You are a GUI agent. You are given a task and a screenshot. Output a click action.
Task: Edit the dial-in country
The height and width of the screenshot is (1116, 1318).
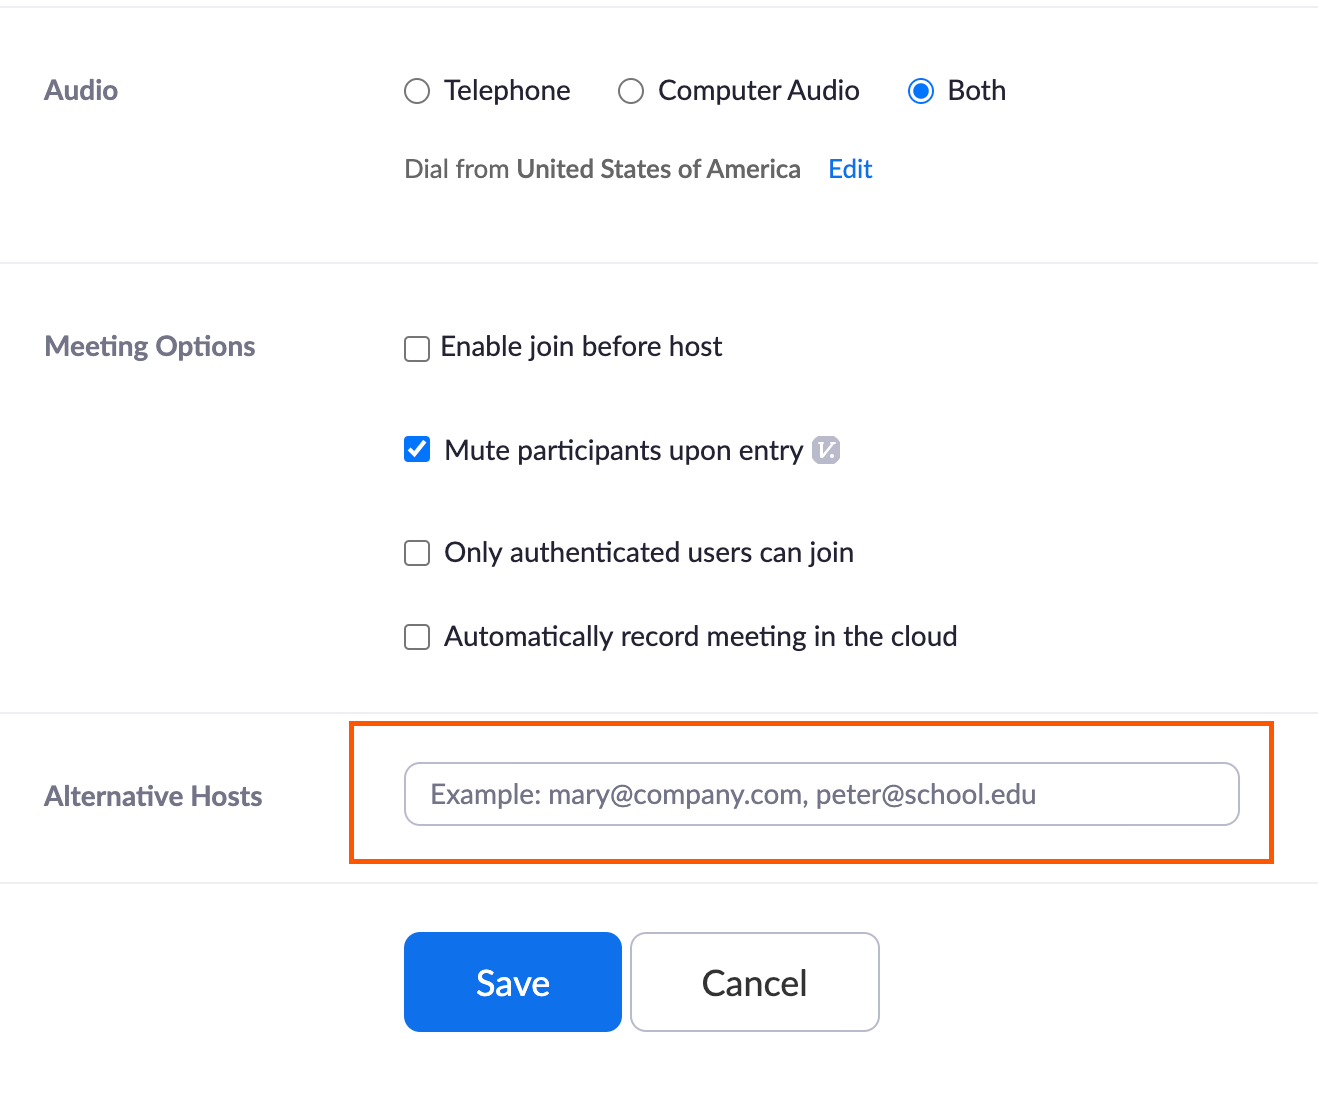click(850, 169)
